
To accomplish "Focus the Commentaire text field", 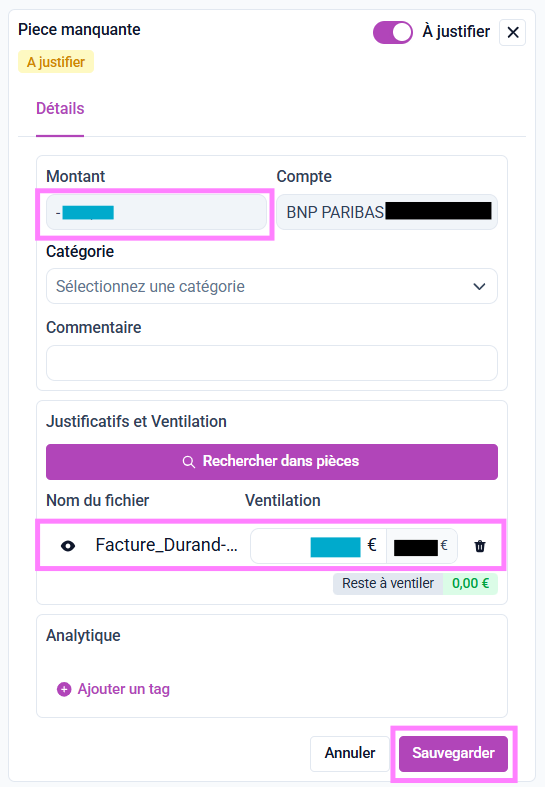I will pos(271,363).
